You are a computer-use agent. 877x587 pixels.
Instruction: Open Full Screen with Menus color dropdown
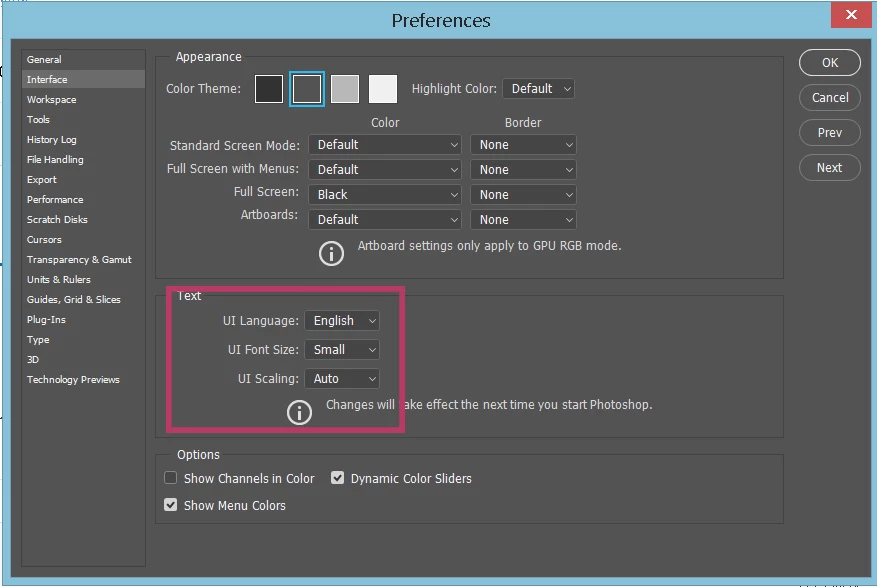(385, 170)
